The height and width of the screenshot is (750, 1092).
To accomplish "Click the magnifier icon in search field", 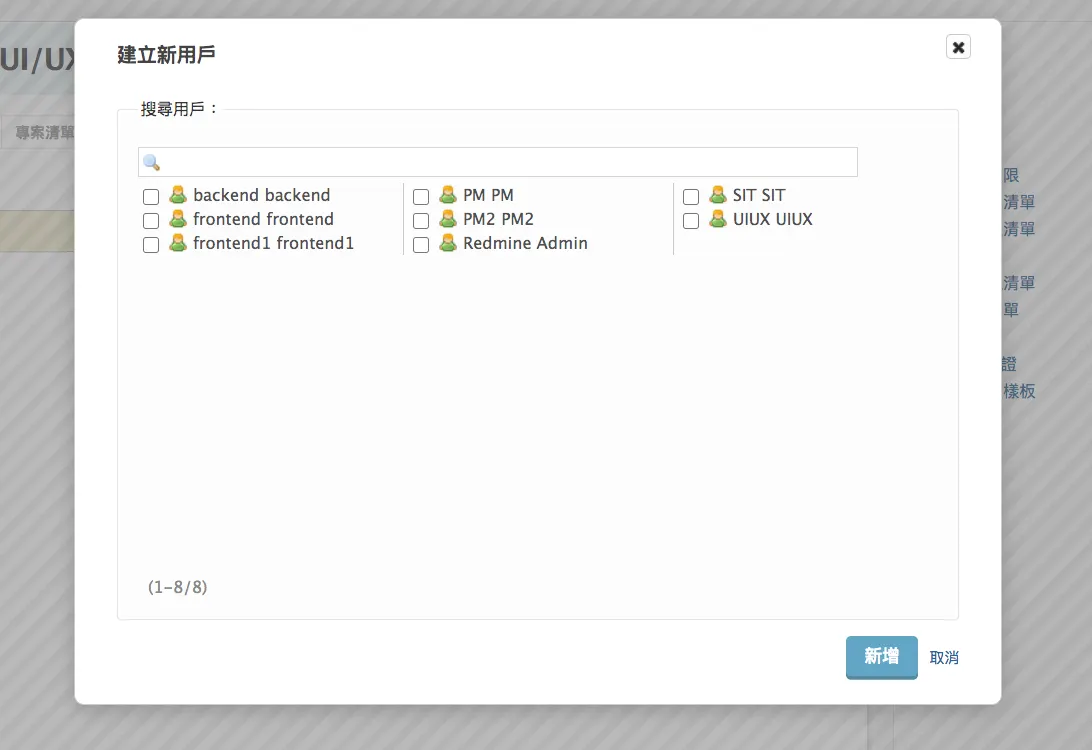I will 151,163.
